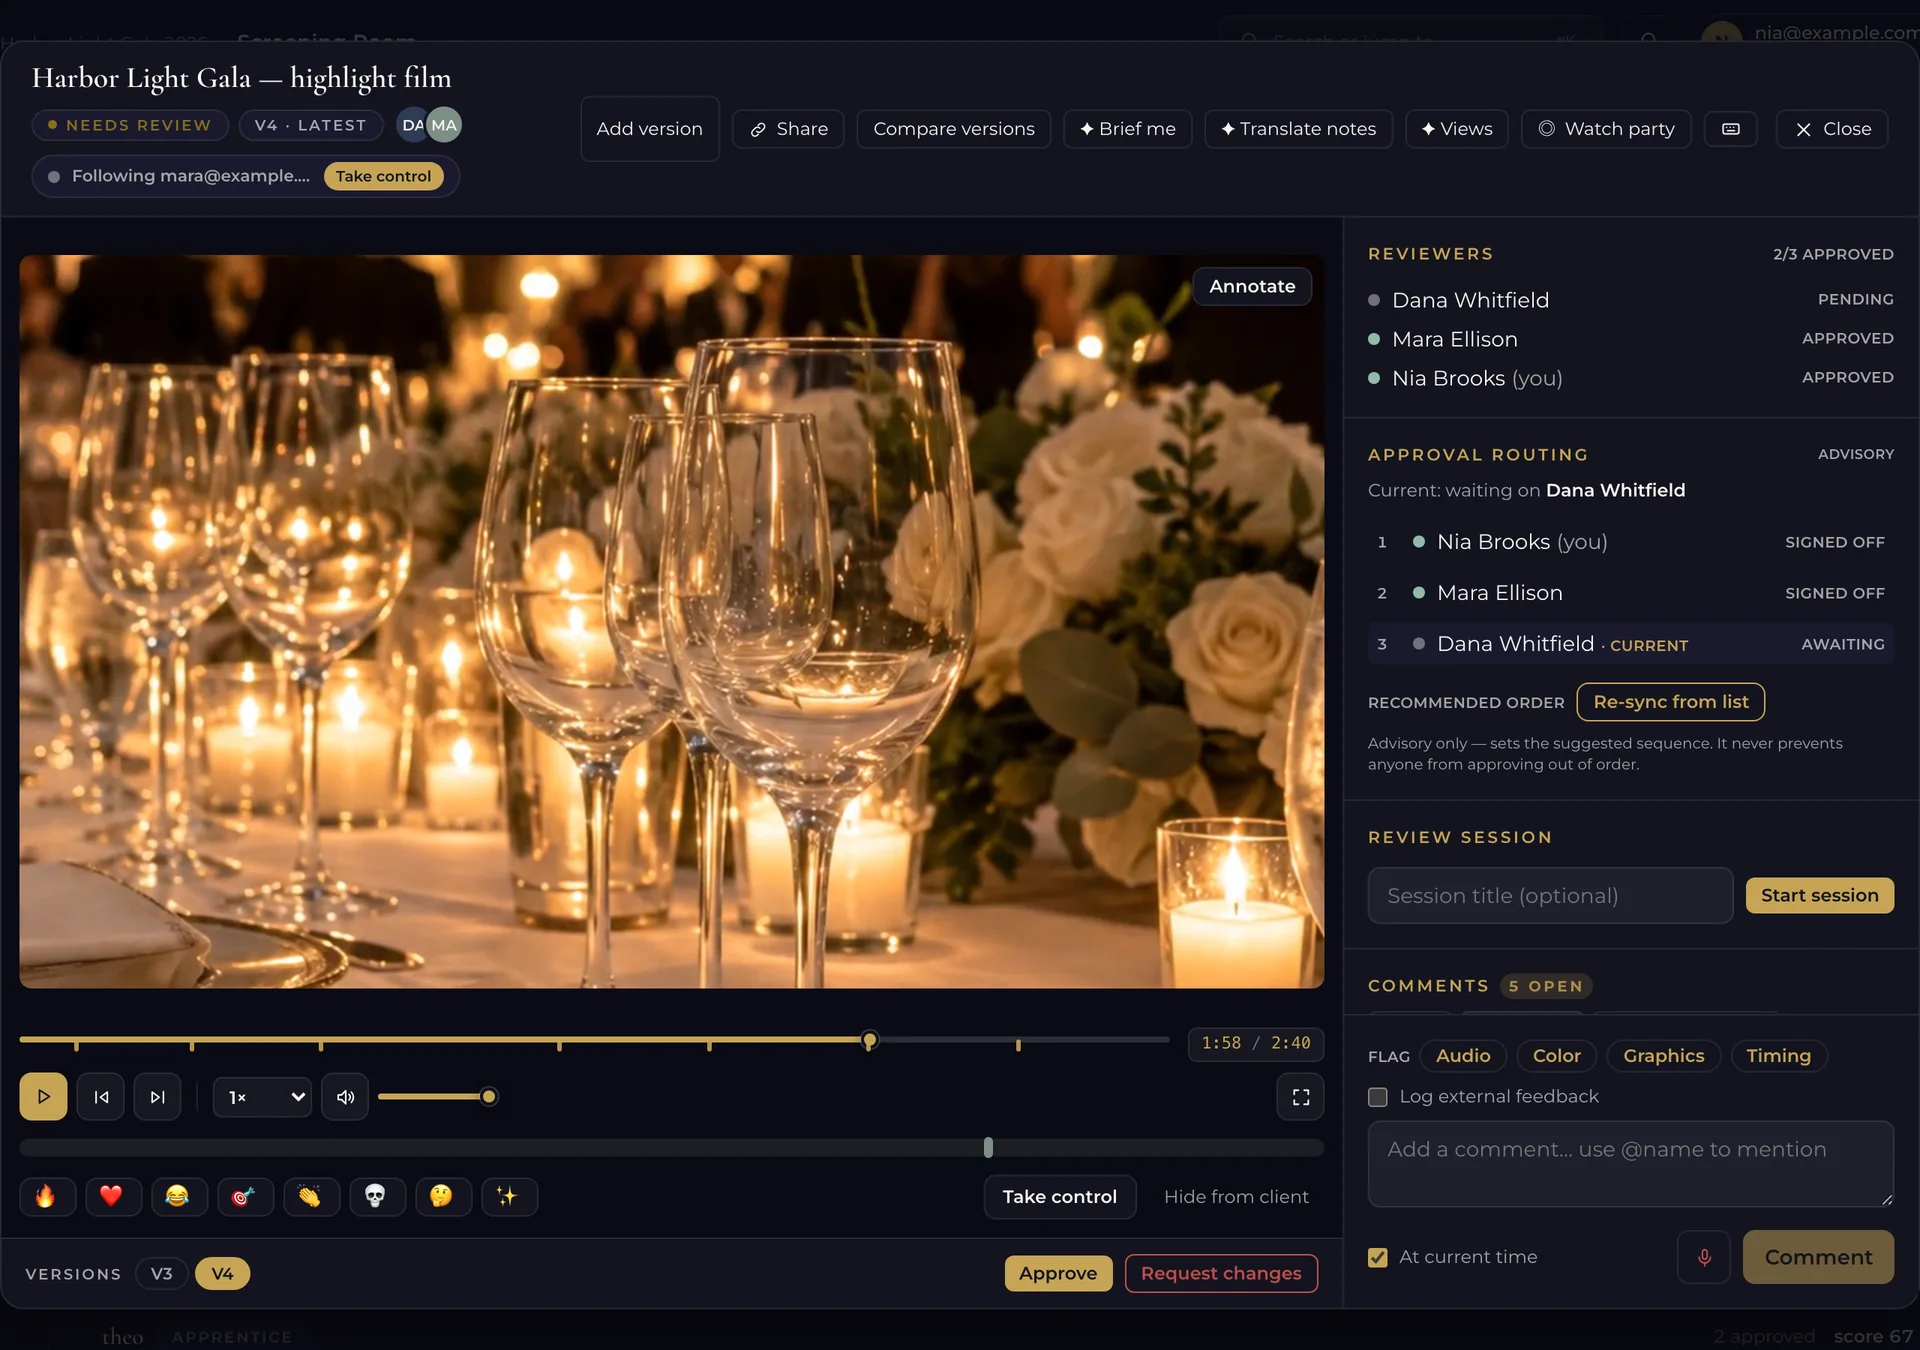This screenshot has height=1350, width=1920.
Task: Click the DA reviewer avatar
Action: click(x=412, y=125)
